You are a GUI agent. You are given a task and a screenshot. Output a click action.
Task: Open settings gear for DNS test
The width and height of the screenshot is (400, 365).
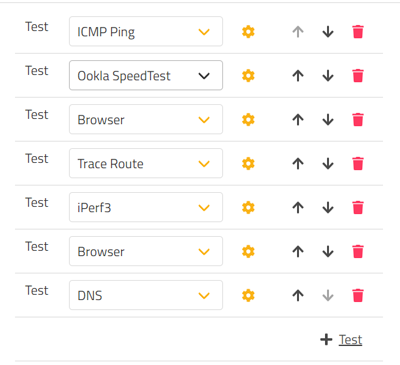248,295
